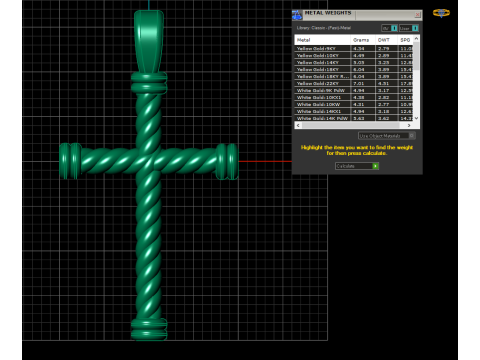Click the Library Classic Metal label
480x360 pixels.
[x=323, y=28]
